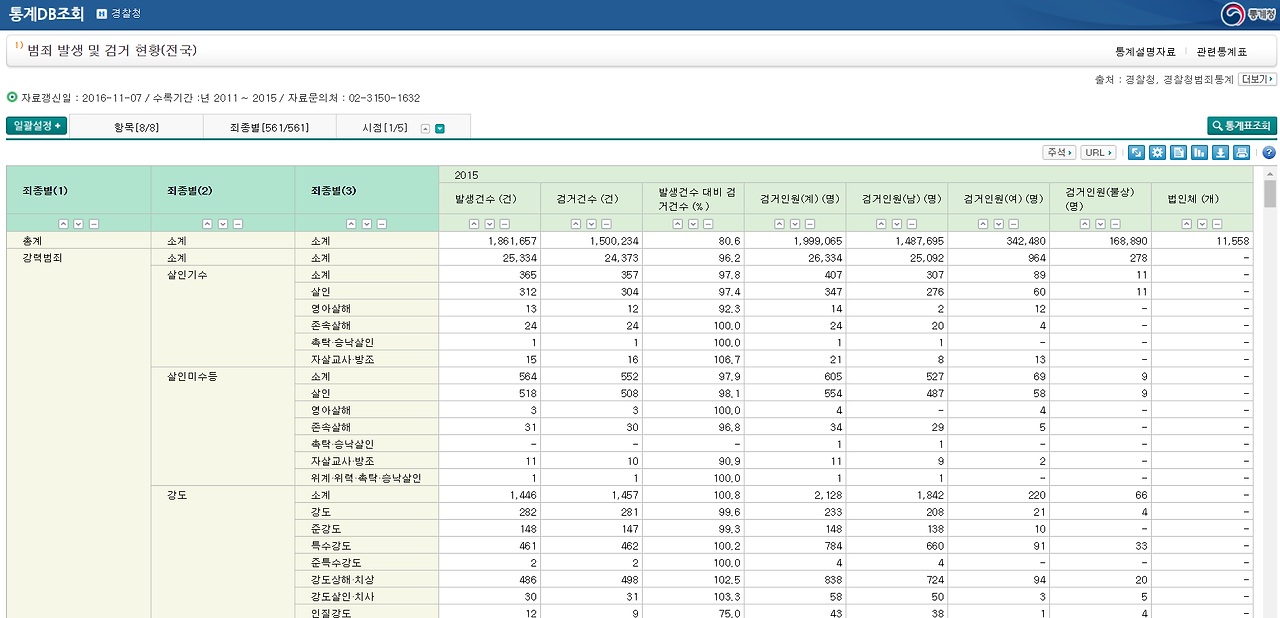The image size is (1280, 618).
Task: Show bar chart view of statistics
Action: (x=1199, y=153)
